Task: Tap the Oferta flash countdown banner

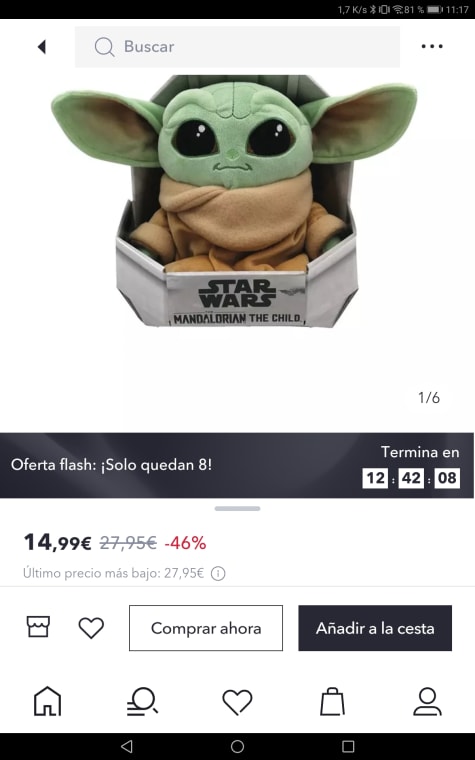Action: coord(237,465)
